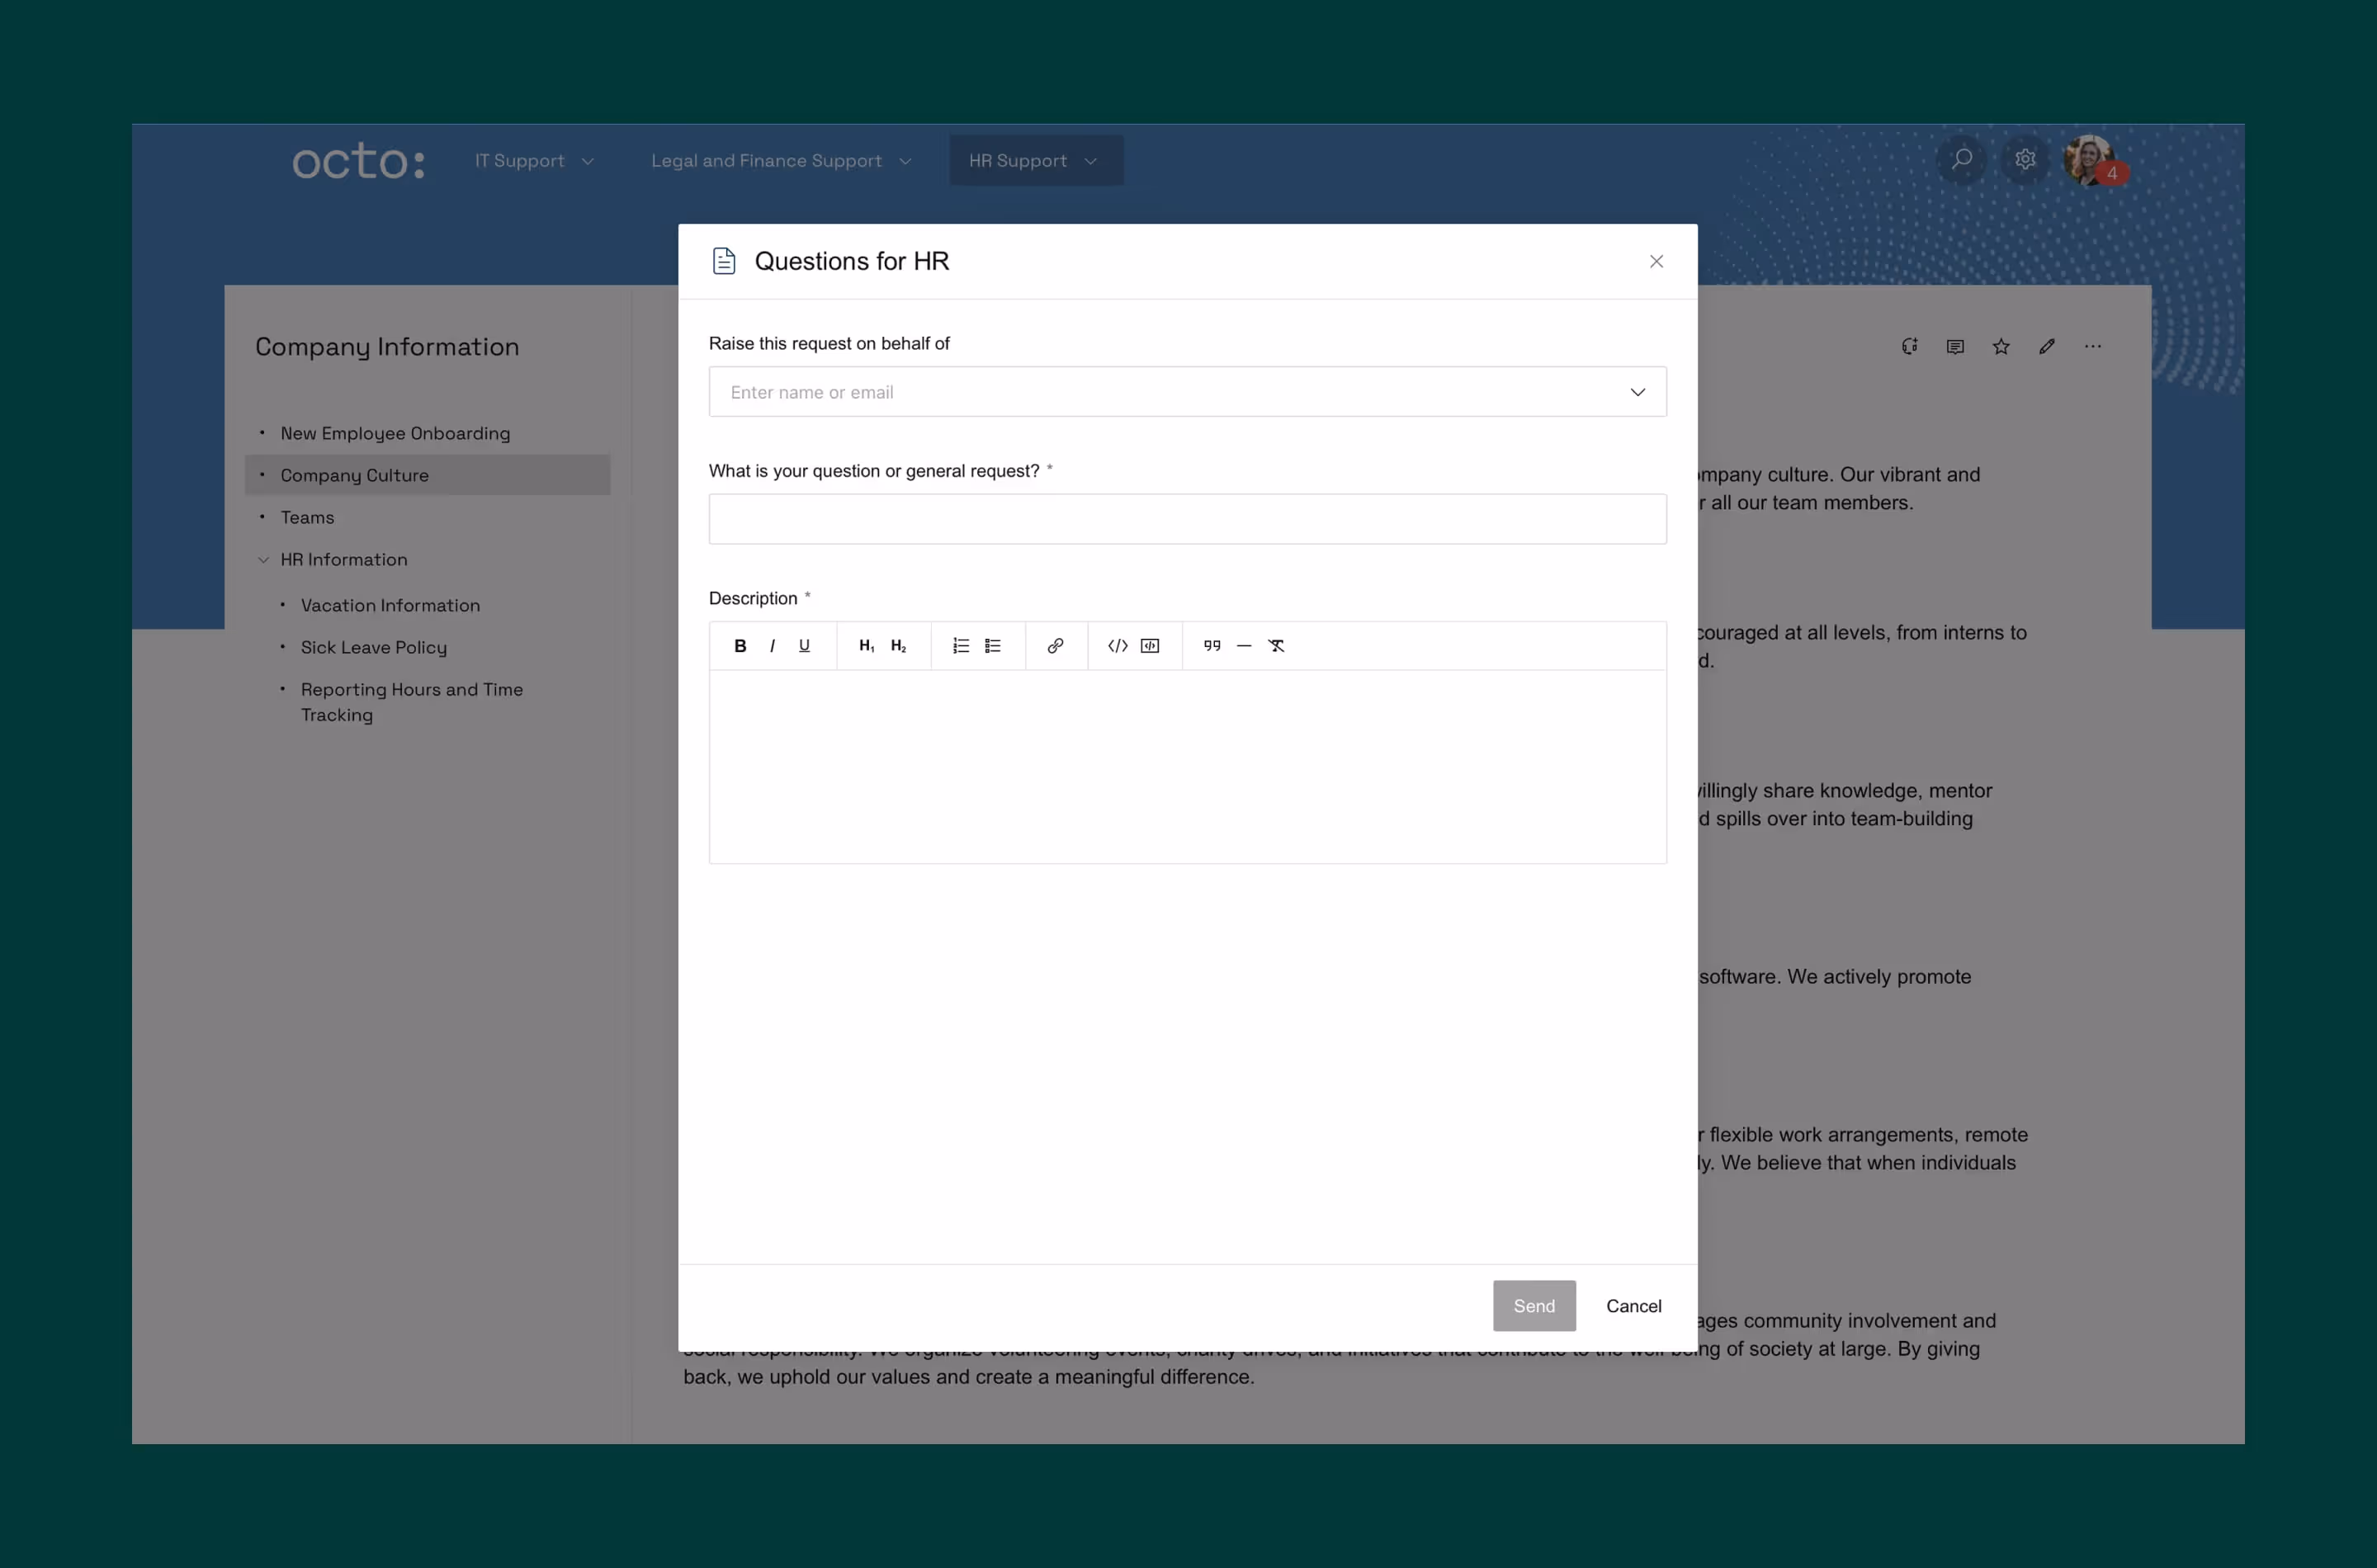Open Vacation Information page

(x=390, y=606)
